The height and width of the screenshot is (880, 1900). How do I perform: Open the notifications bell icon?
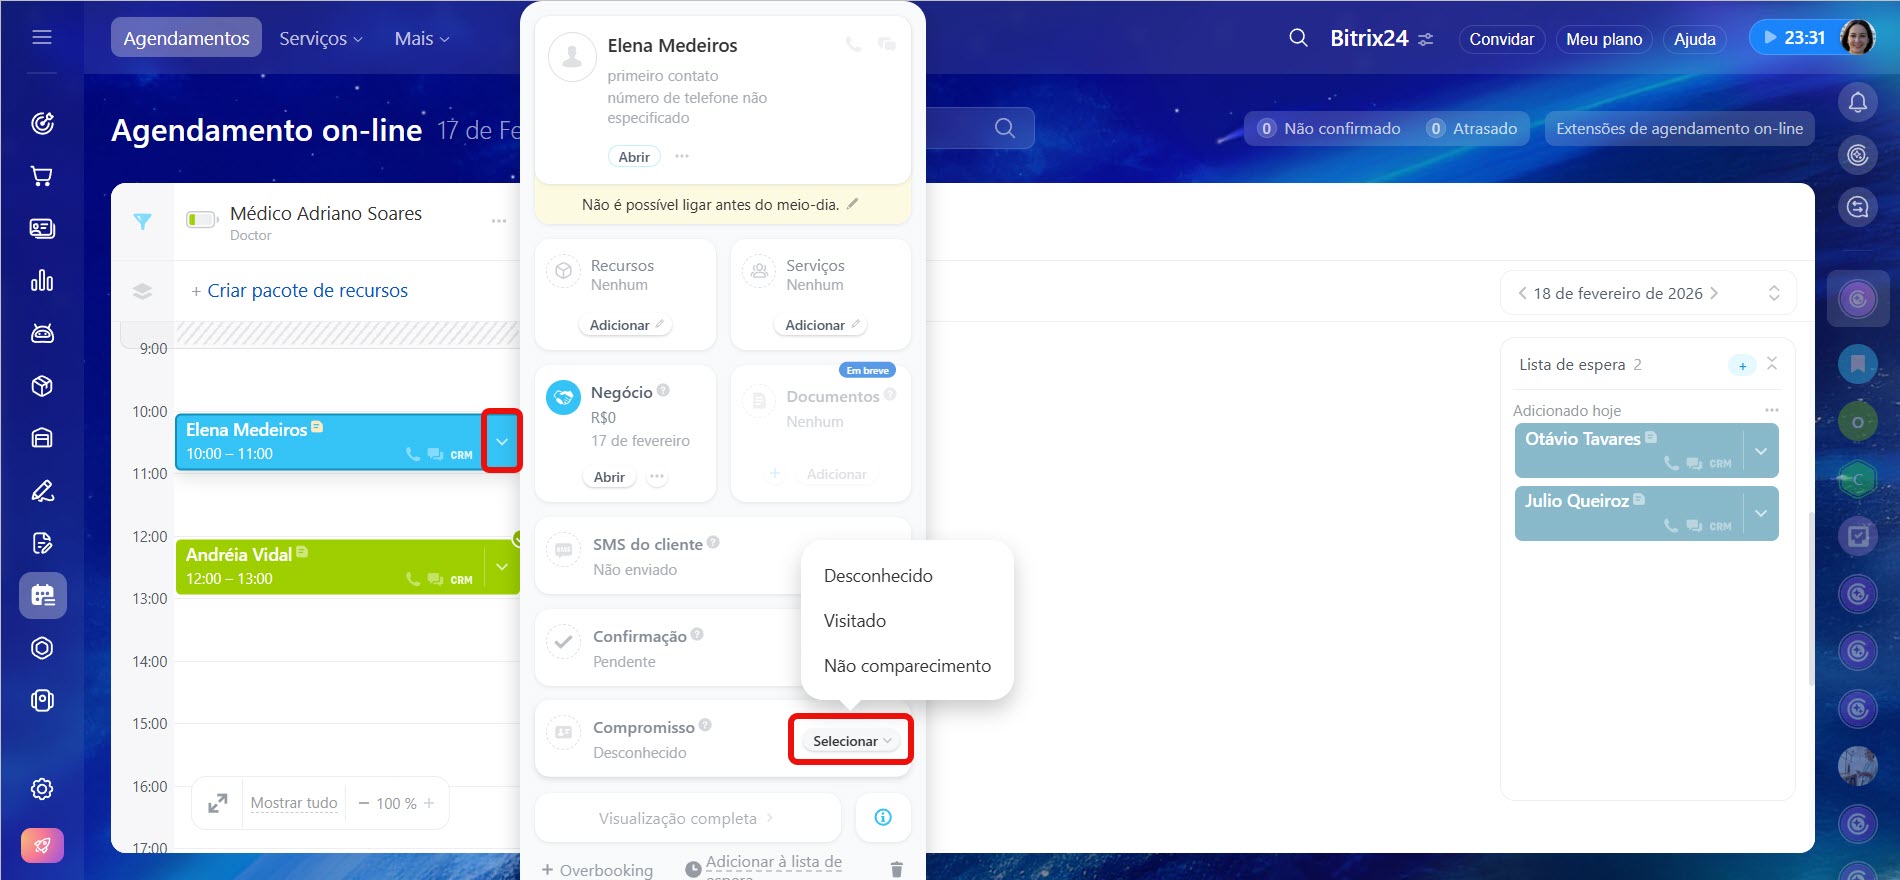click(x=1857, y=102)
